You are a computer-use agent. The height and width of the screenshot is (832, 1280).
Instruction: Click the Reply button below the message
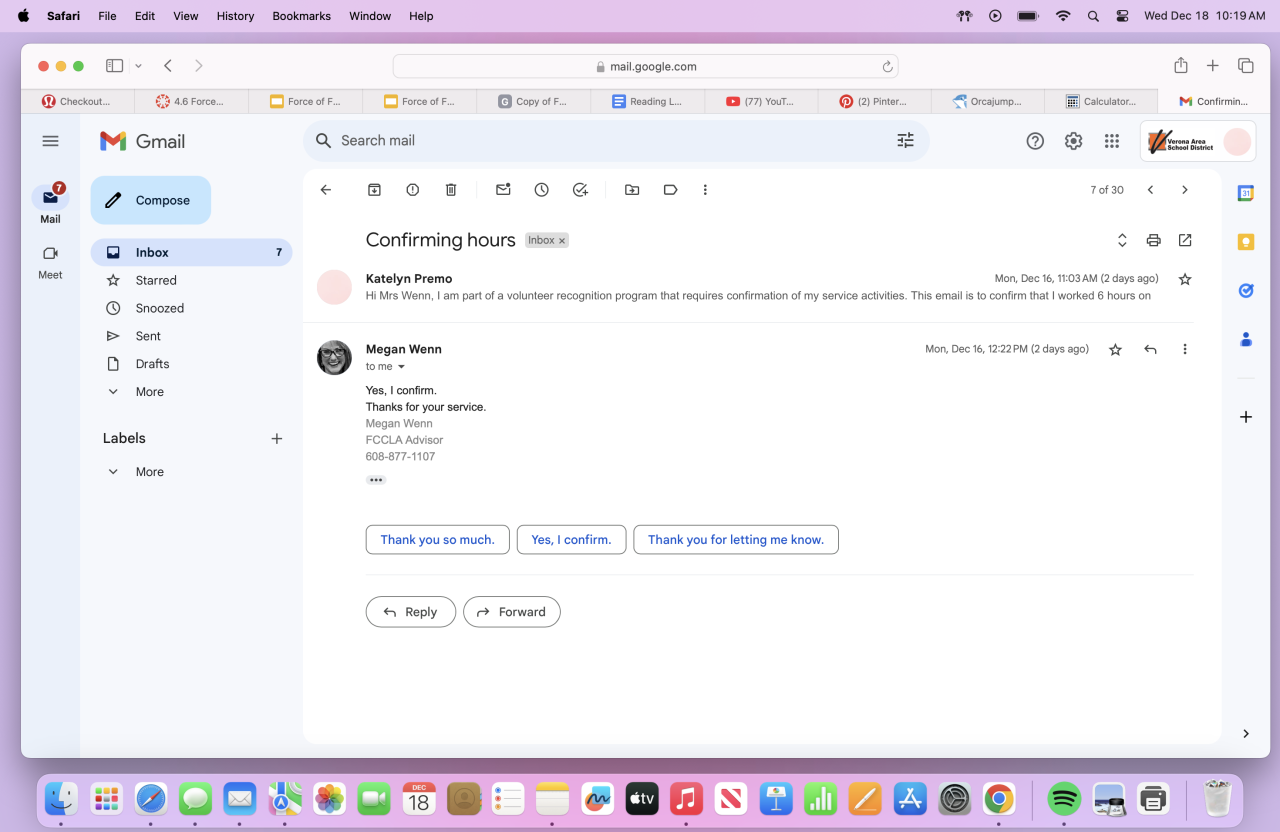tap(411, 612)
